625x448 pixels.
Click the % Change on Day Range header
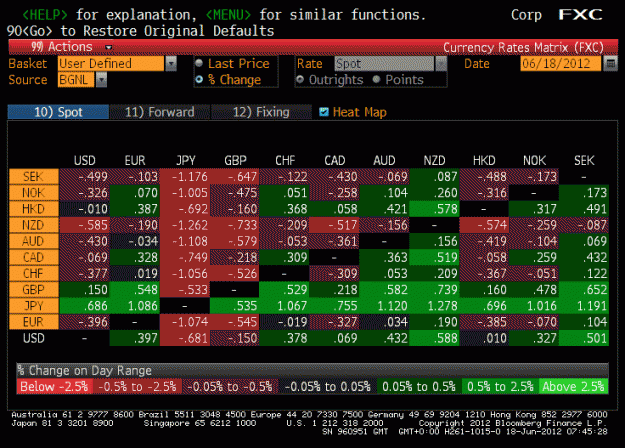[312, 370]
